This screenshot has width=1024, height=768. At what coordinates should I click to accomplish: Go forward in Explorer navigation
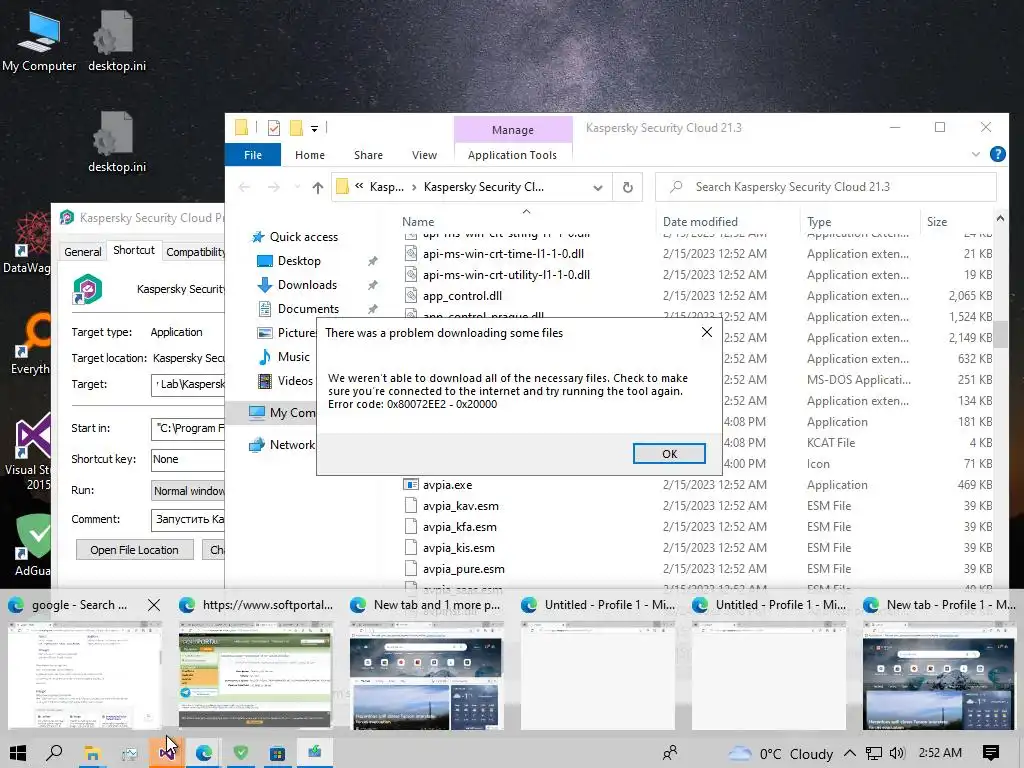[274, 187]
